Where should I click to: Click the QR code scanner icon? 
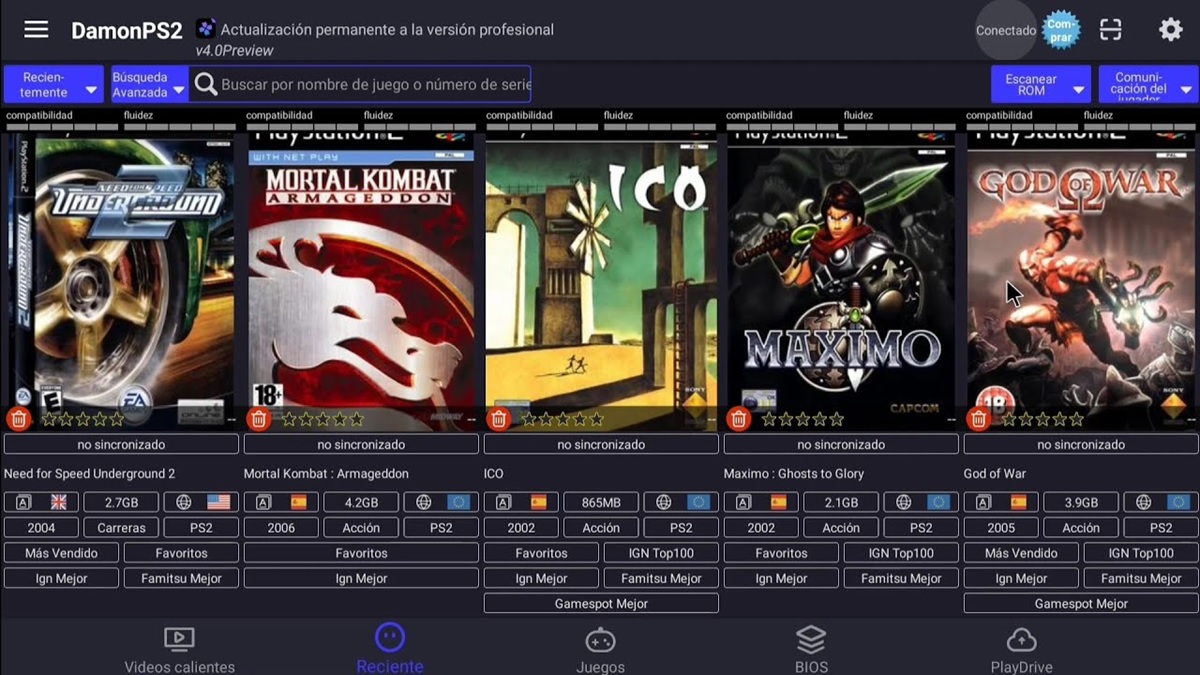1110,29
